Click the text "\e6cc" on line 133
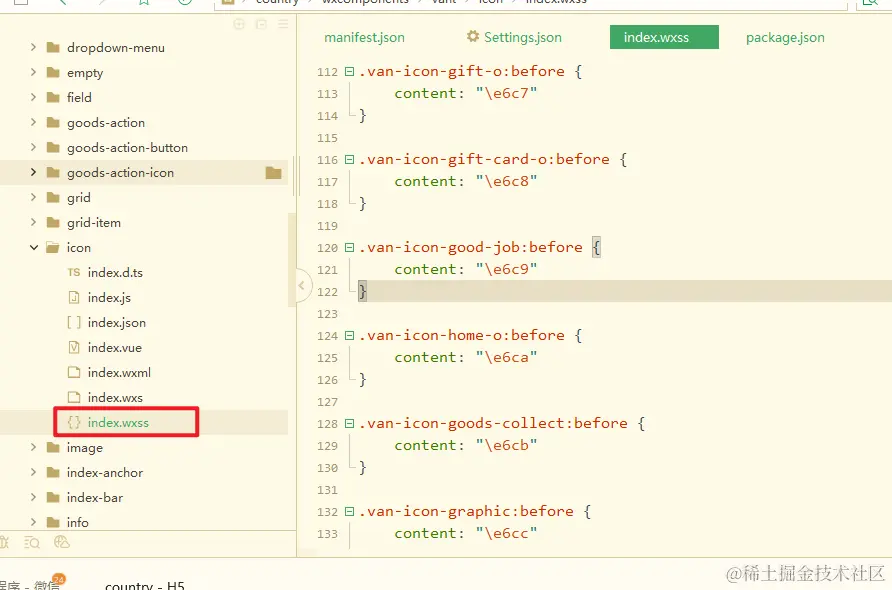Image resolution: width=892 pixels, height=590 pixels. (506, 533)
